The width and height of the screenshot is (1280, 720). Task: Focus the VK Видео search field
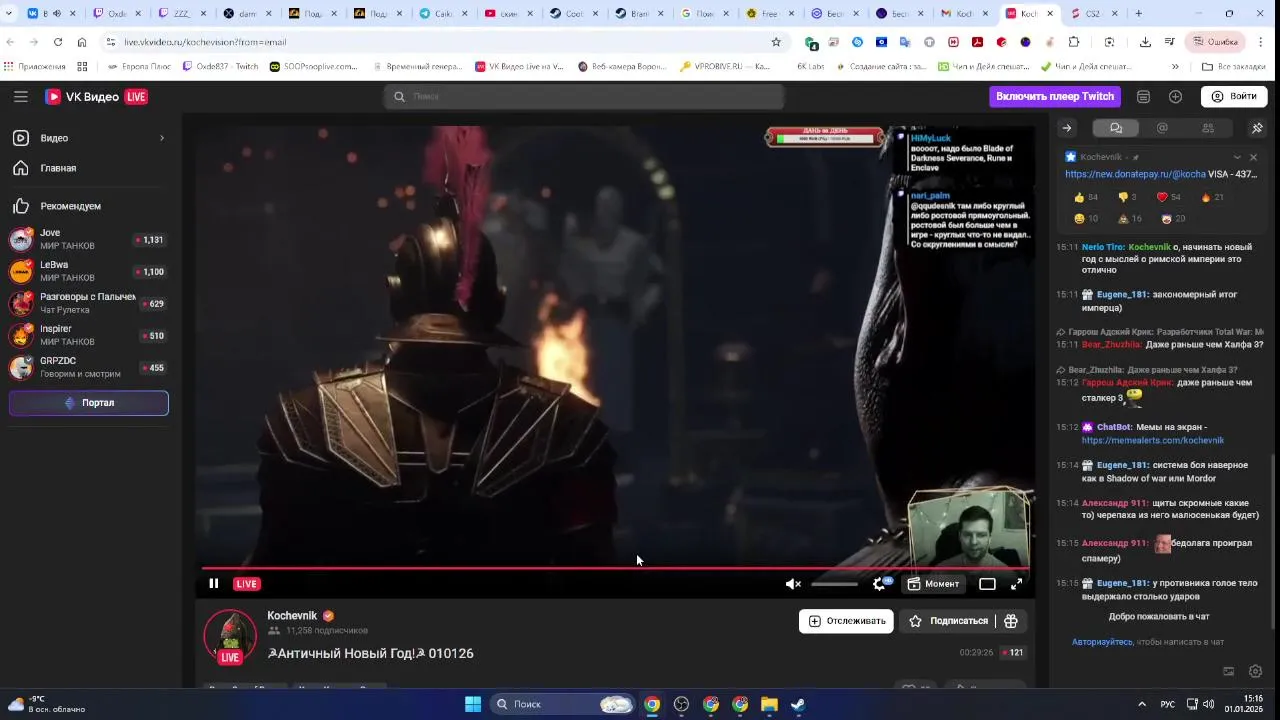pyautogui.click(x=584, y=96)
